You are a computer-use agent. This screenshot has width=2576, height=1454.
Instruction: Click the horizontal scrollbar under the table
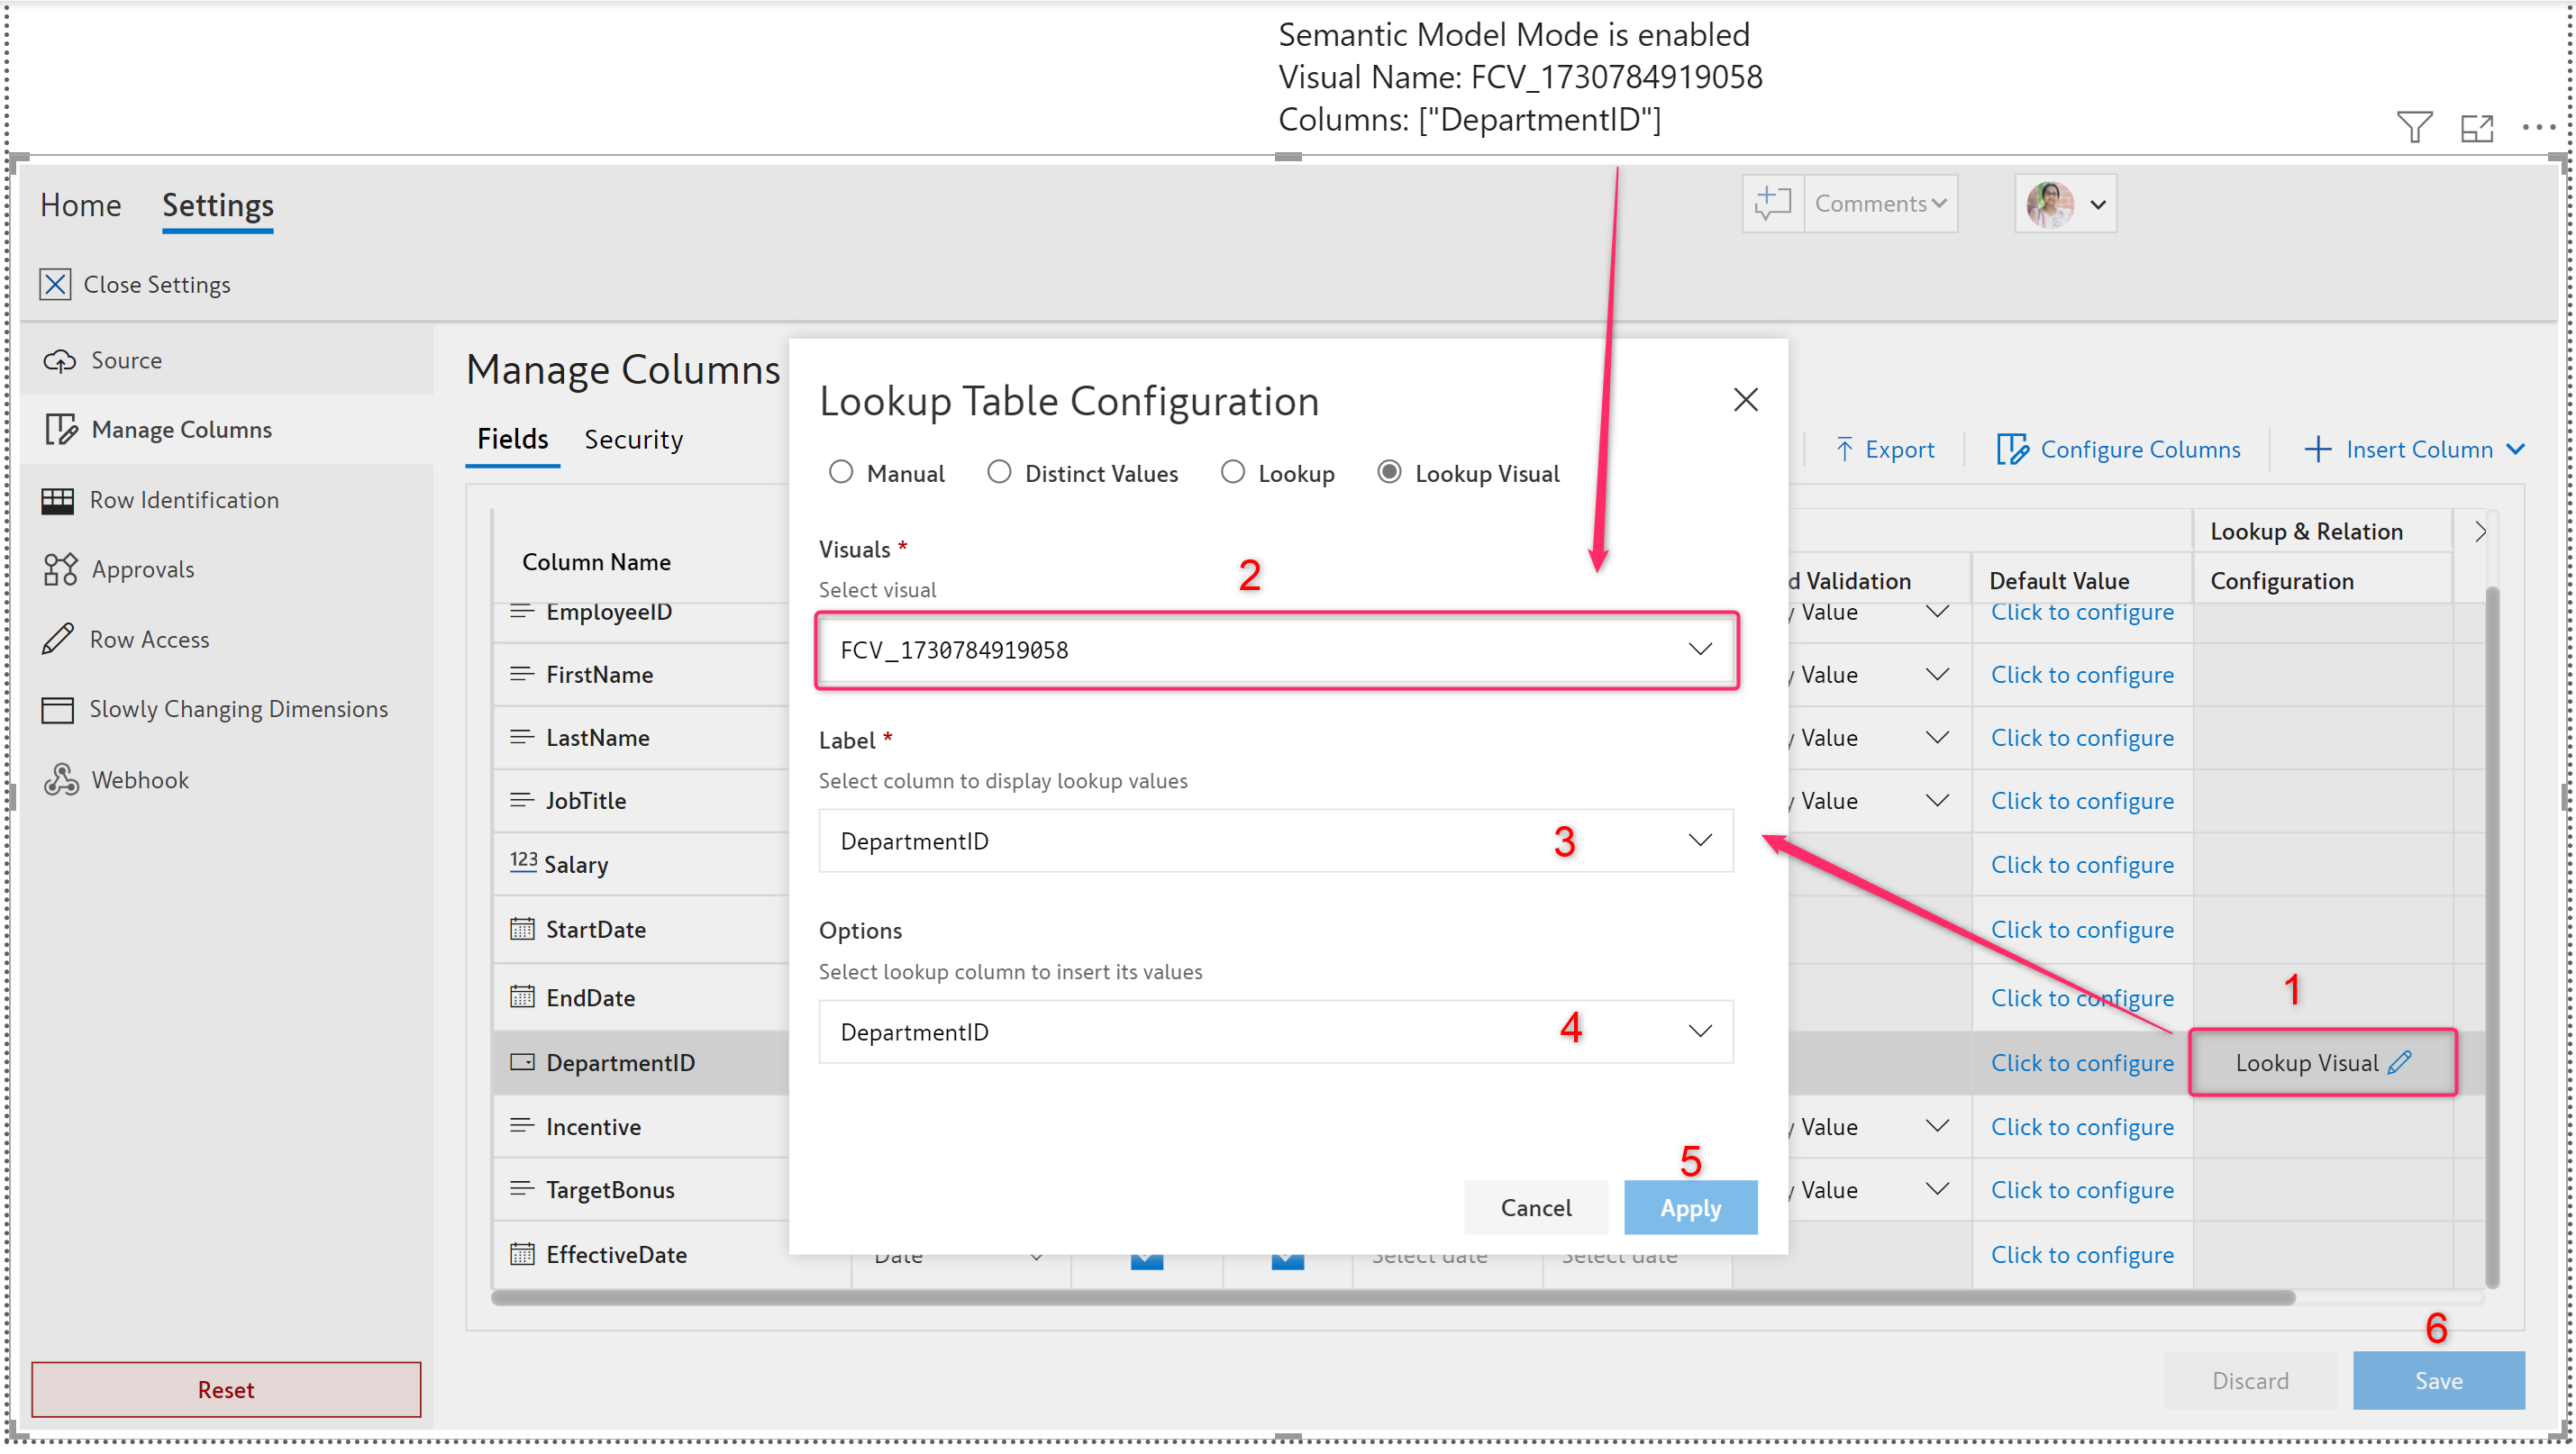pyautogui.click(x=1392, y=1298)
